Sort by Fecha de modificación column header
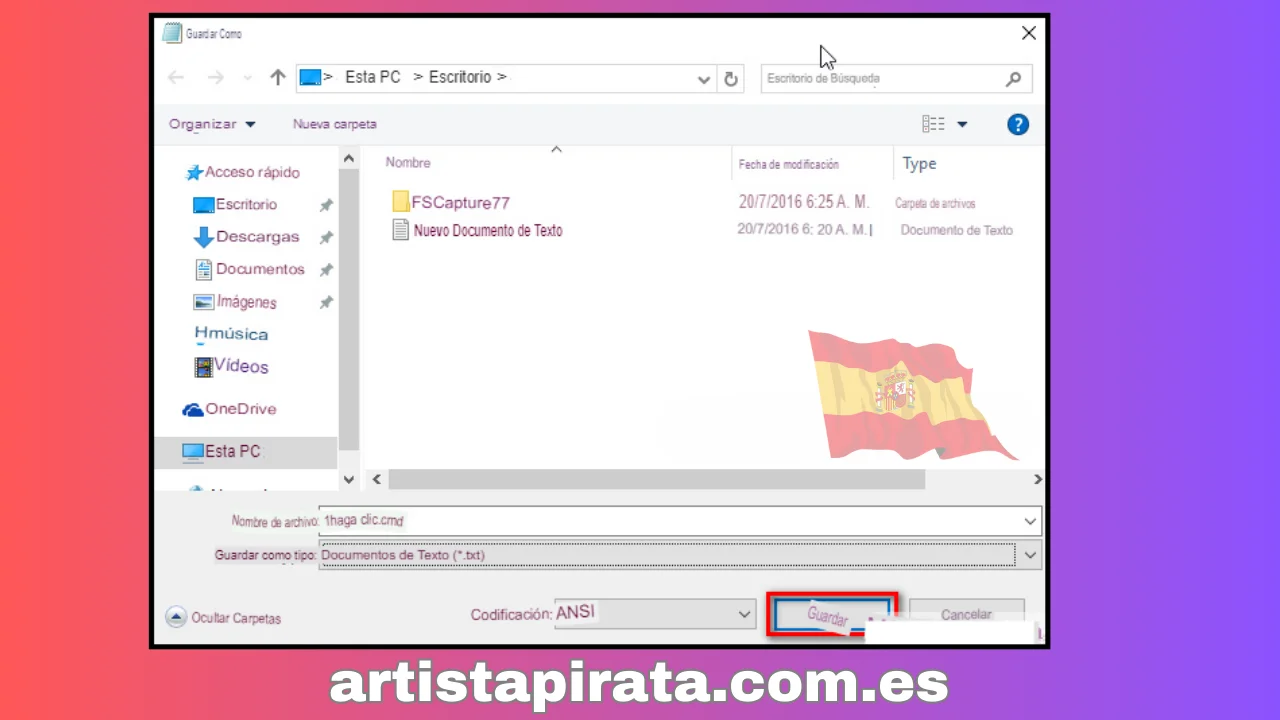 pos(789,164)
